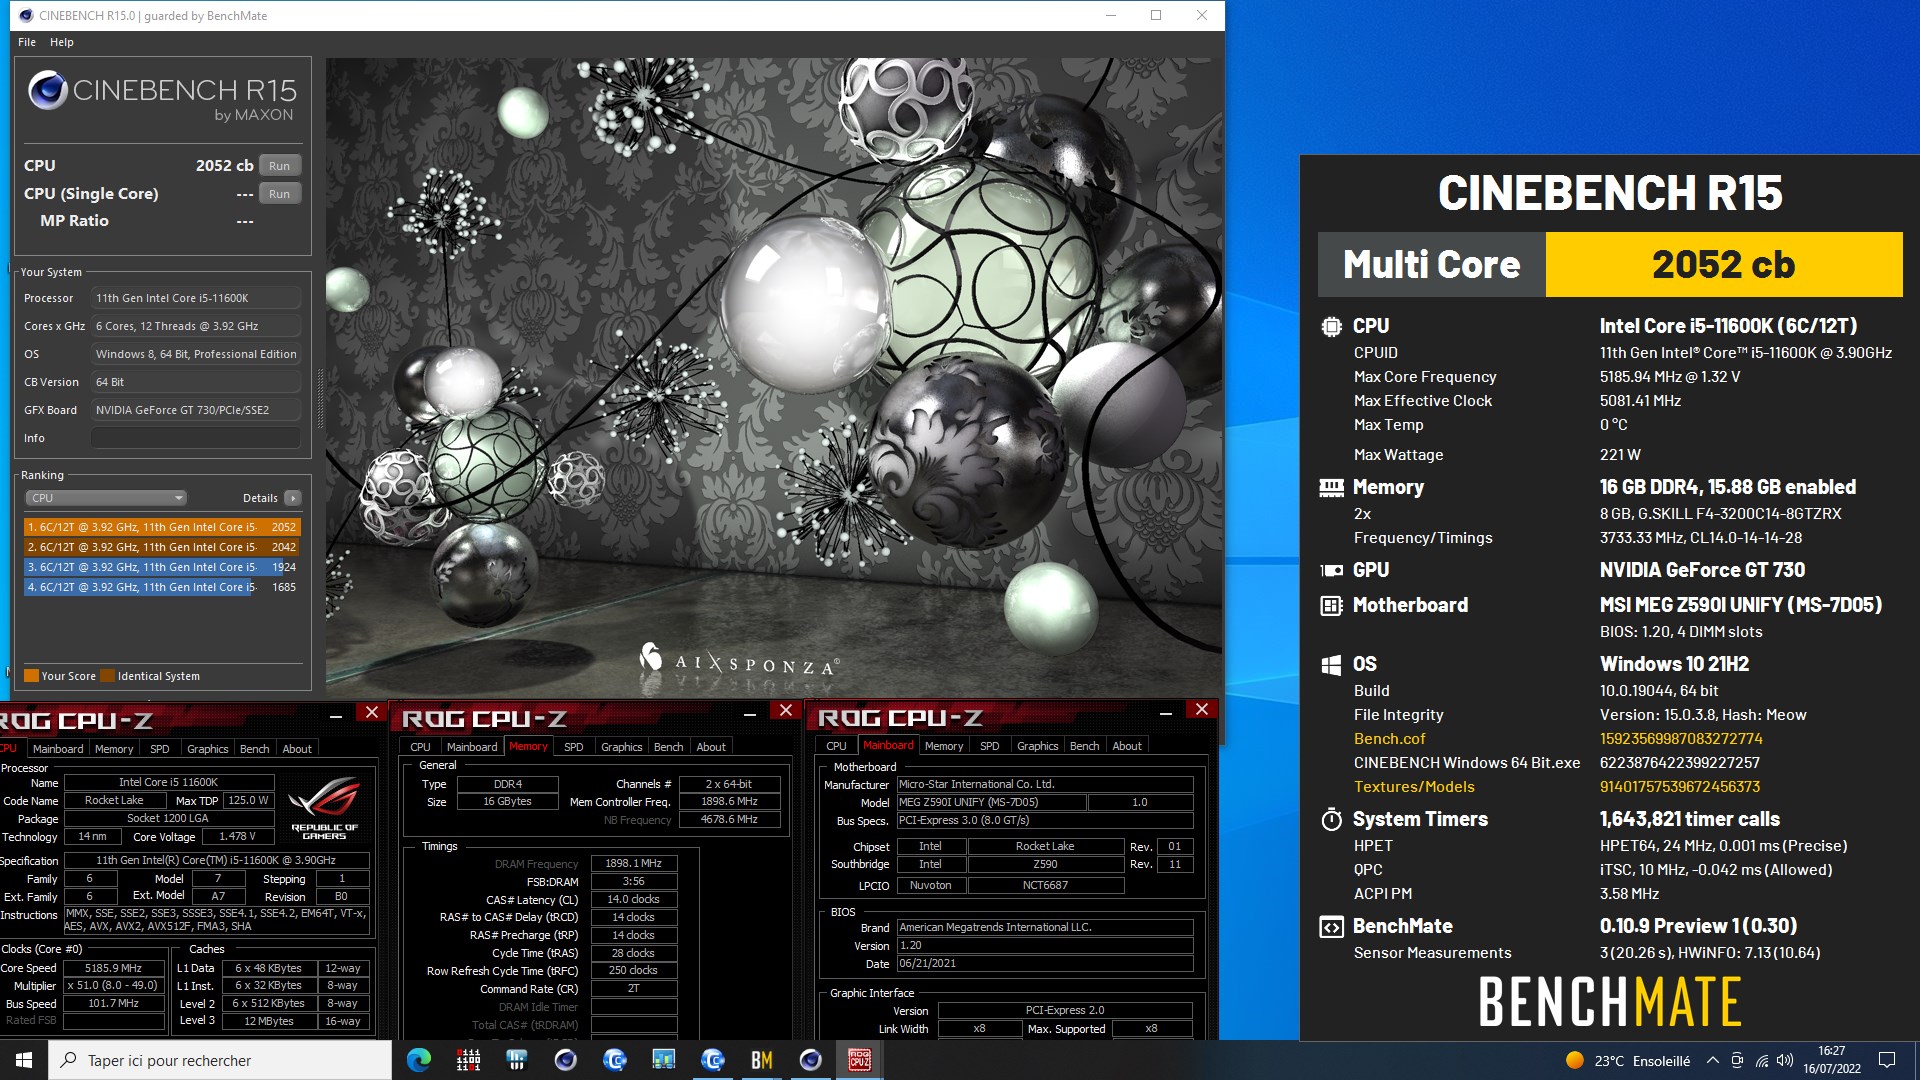Open the Windows Start menu
The height and width of the screenshot is (1080, 1920).
click(x=24, y=1060)
